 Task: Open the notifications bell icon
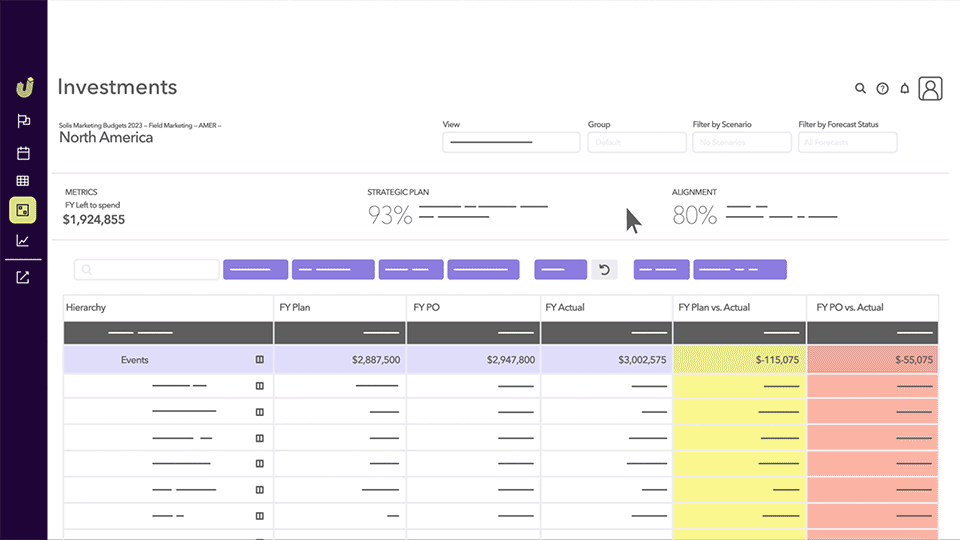coord(904,89)
